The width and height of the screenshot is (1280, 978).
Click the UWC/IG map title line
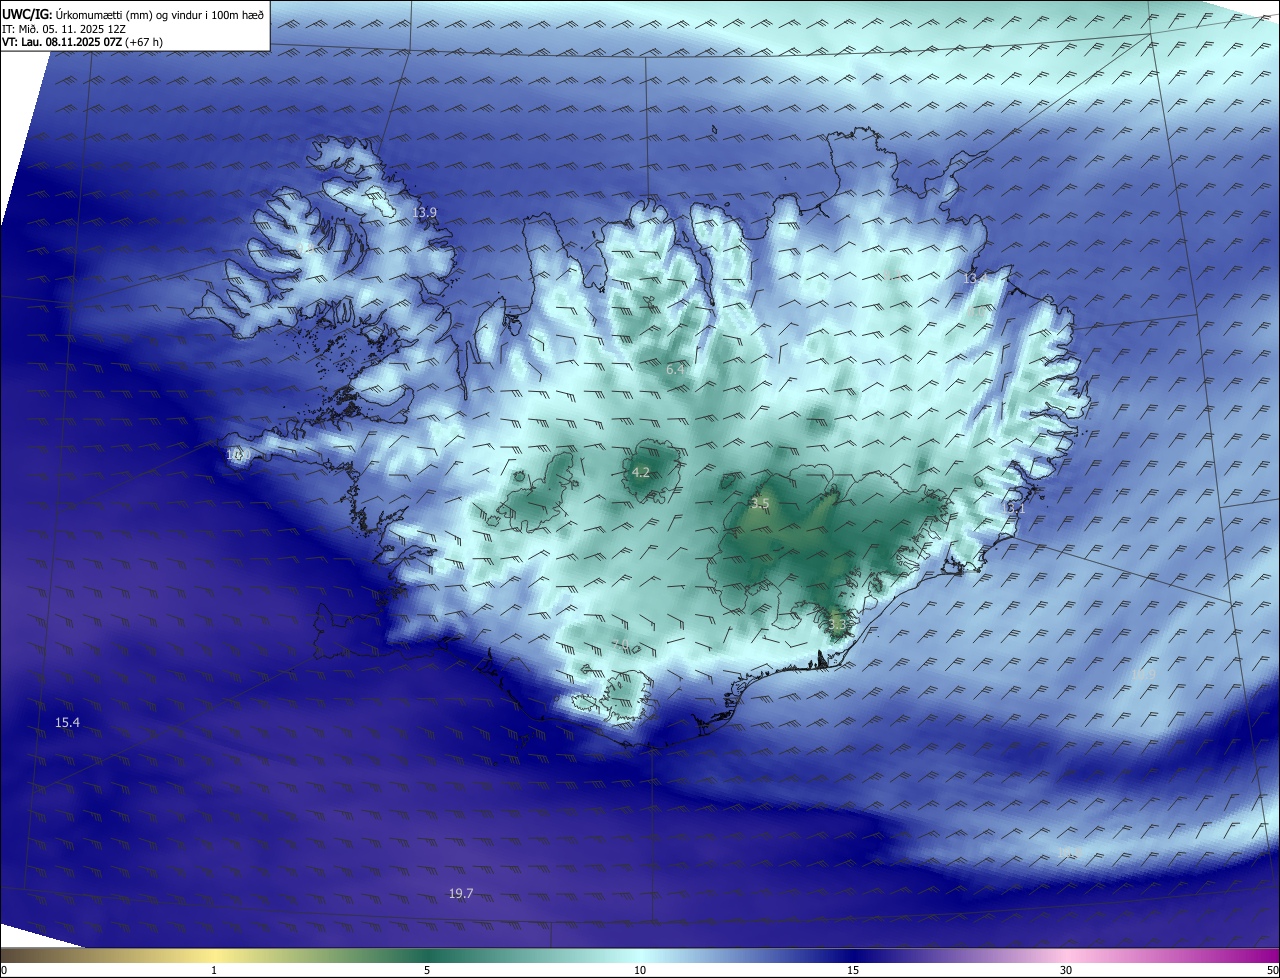[133, 14]
